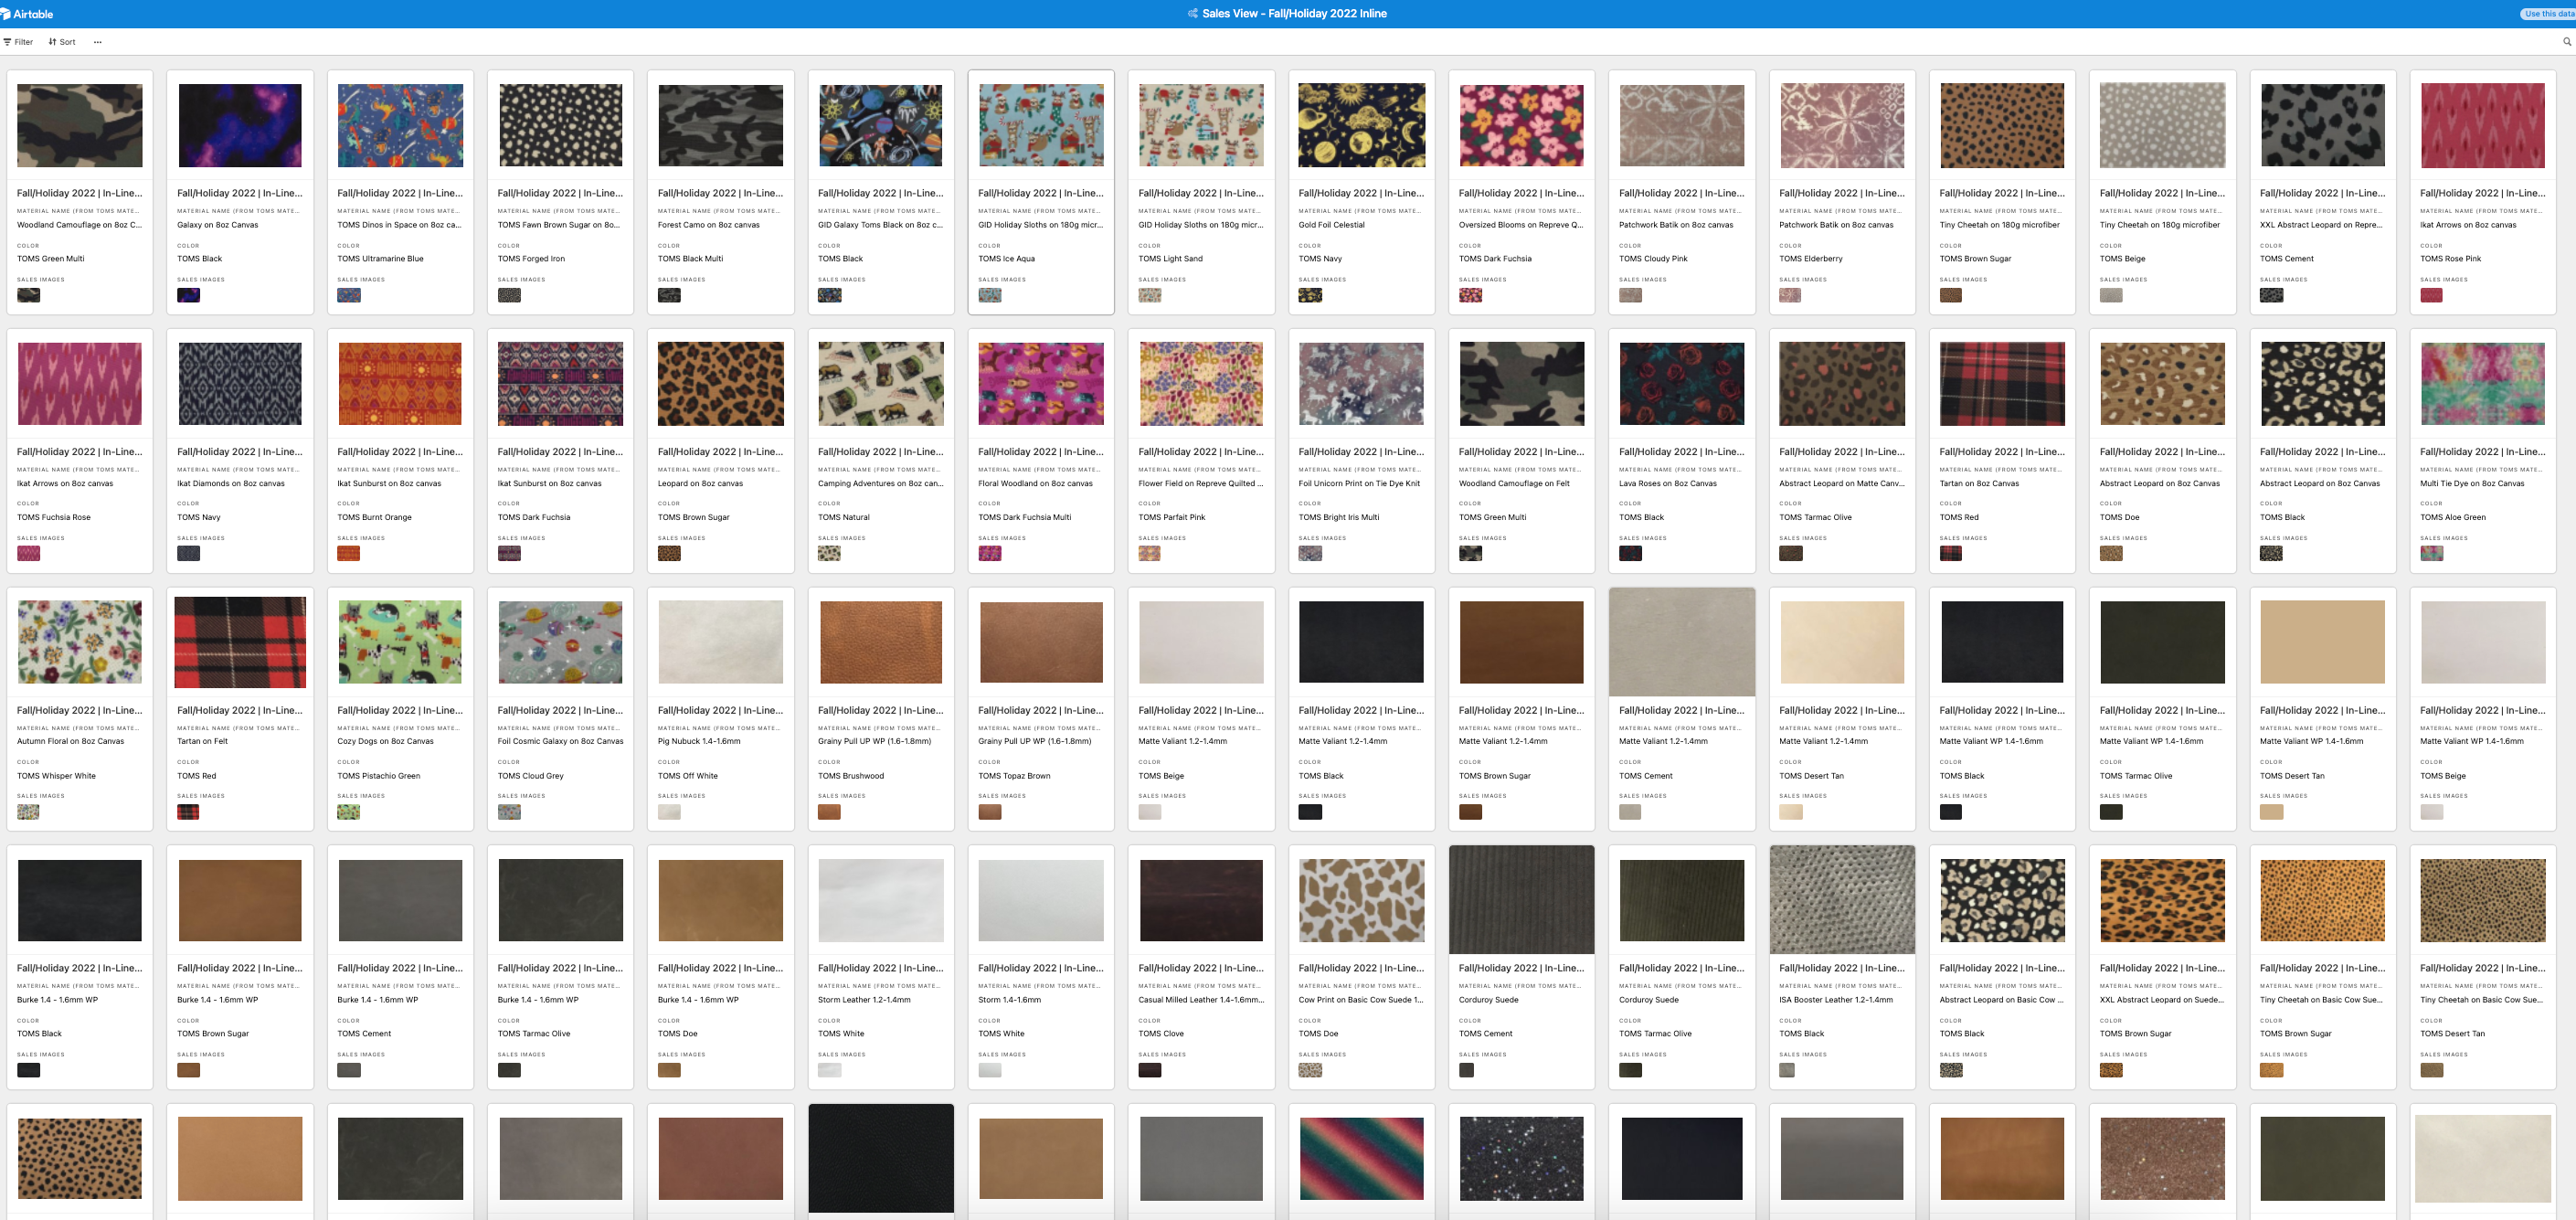Open the Multi Tie Dye on 8oz Canvas card
Viewport: 2576px width, 1220px height.
click(x=2482, y=451)
